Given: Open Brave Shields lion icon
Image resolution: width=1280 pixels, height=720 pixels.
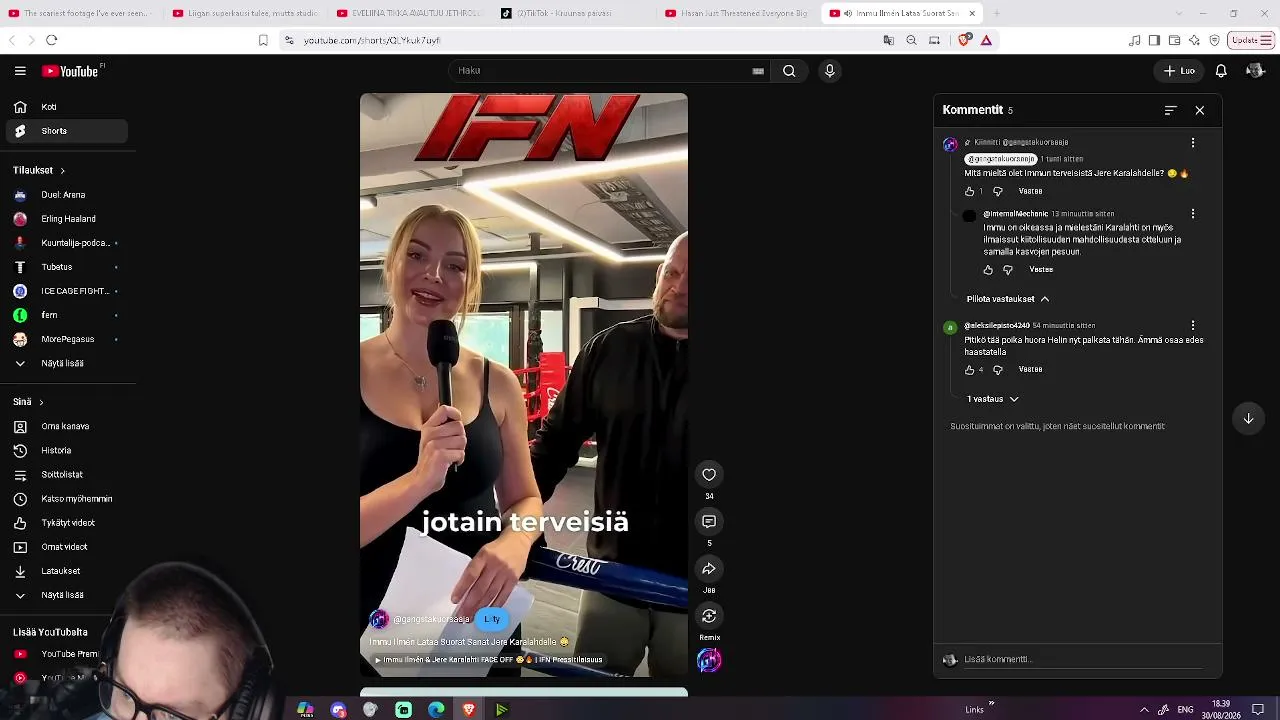Looking at the screenshot, I should (x=964, y=40).
